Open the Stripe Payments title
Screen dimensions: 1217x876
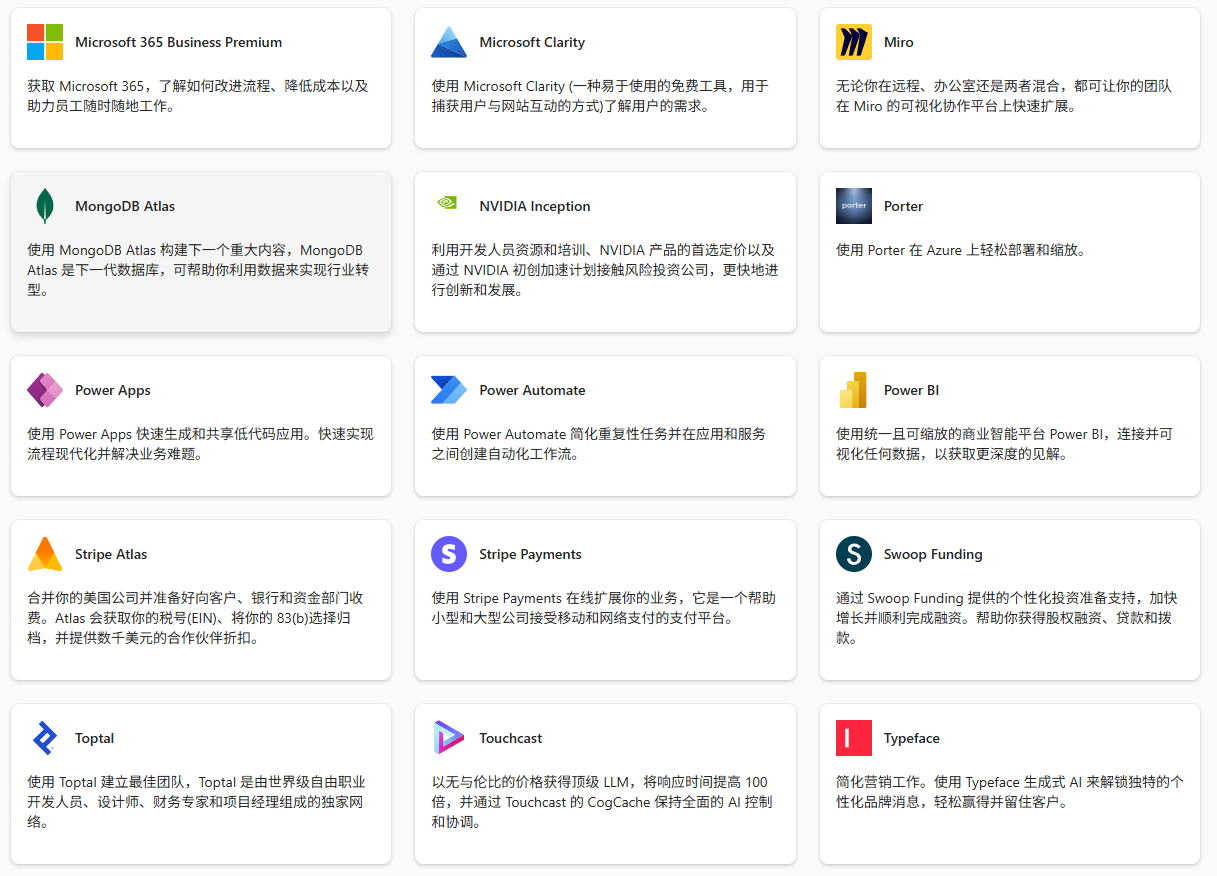530,554
